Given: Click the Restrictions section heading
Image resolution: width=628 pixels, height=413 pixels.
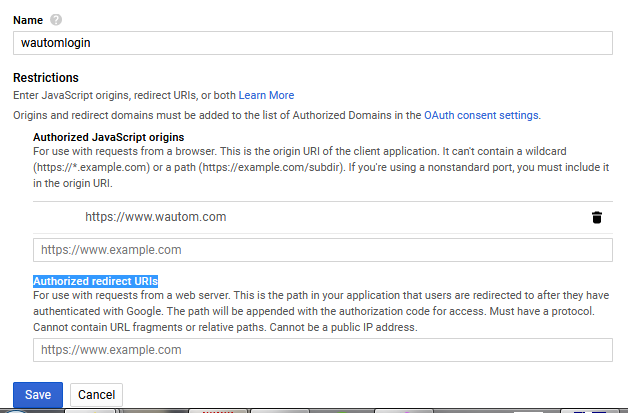Looking at the screenshot, I should (46, 77).
